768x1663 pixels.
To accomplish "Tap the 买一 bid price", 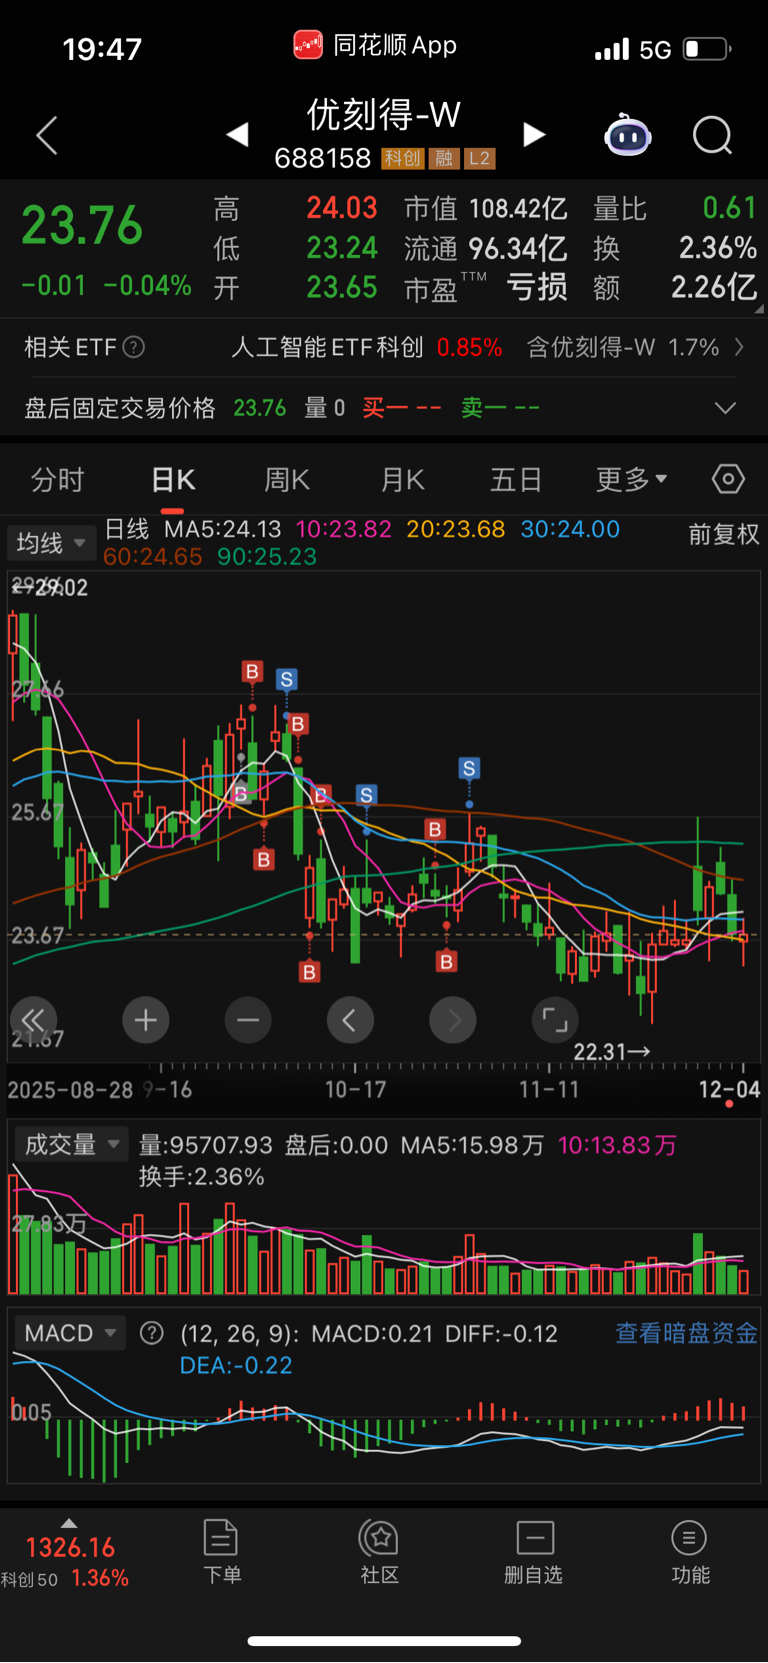I will pyautogui.click(x=402, y=408).
